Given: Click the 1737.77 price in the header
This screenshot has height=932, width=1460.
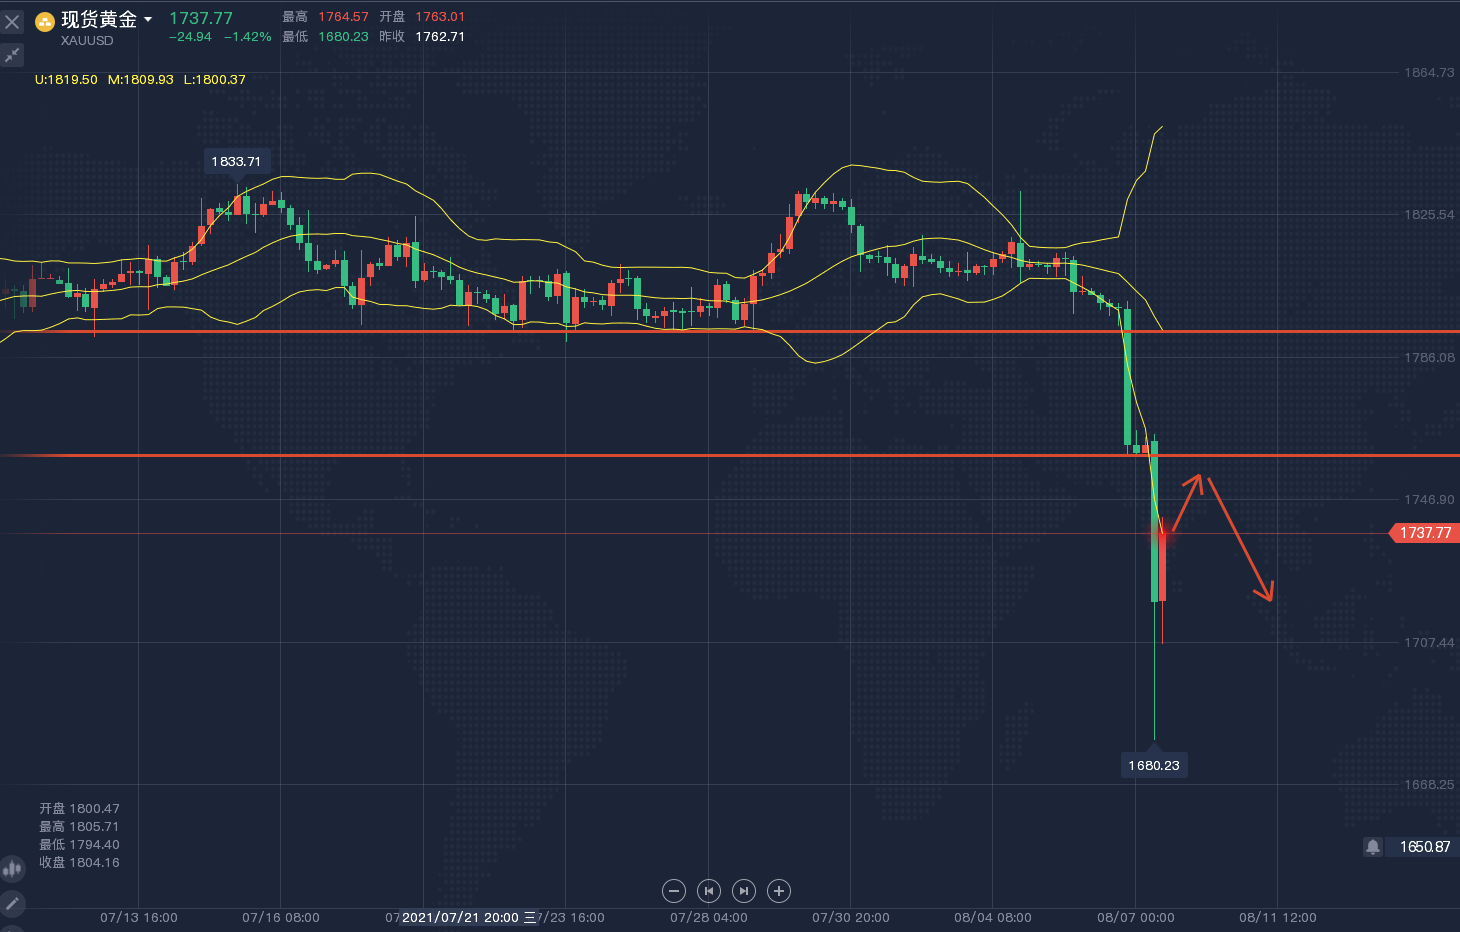Looking at the screenshot, I should coord(201,18).
